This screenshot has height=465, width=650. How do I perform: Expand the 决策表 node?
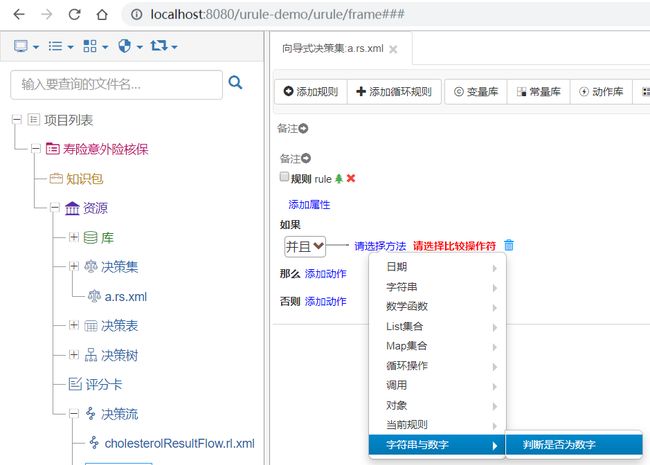[74, 325]
